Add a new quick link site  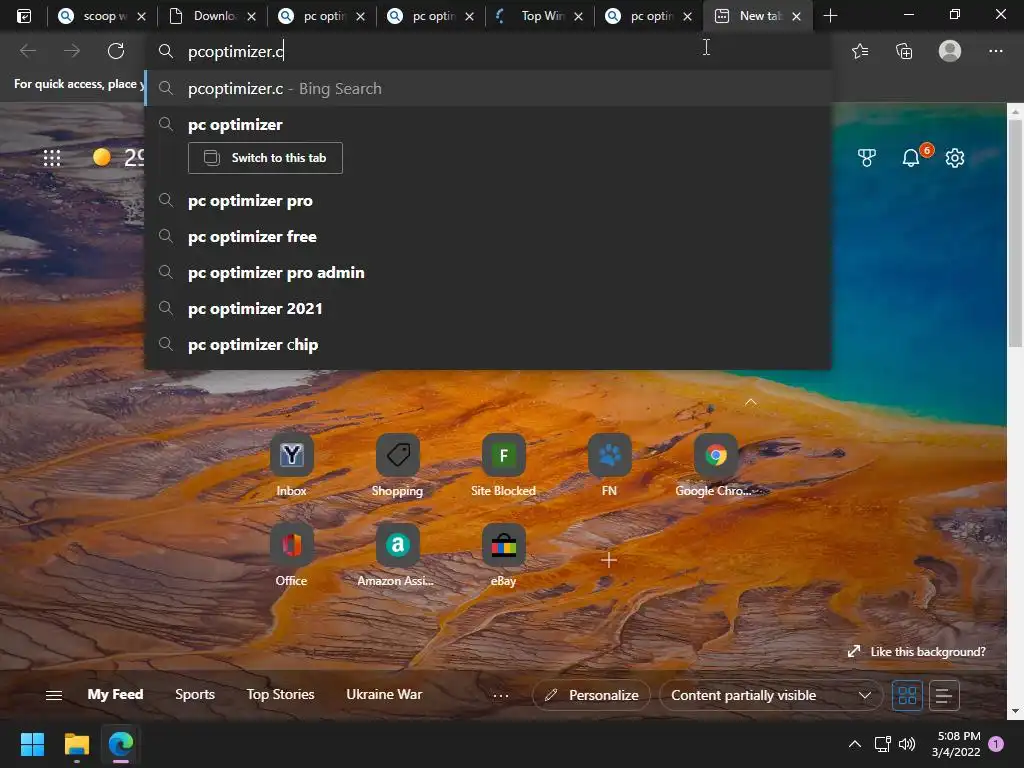tap(609, 560)
